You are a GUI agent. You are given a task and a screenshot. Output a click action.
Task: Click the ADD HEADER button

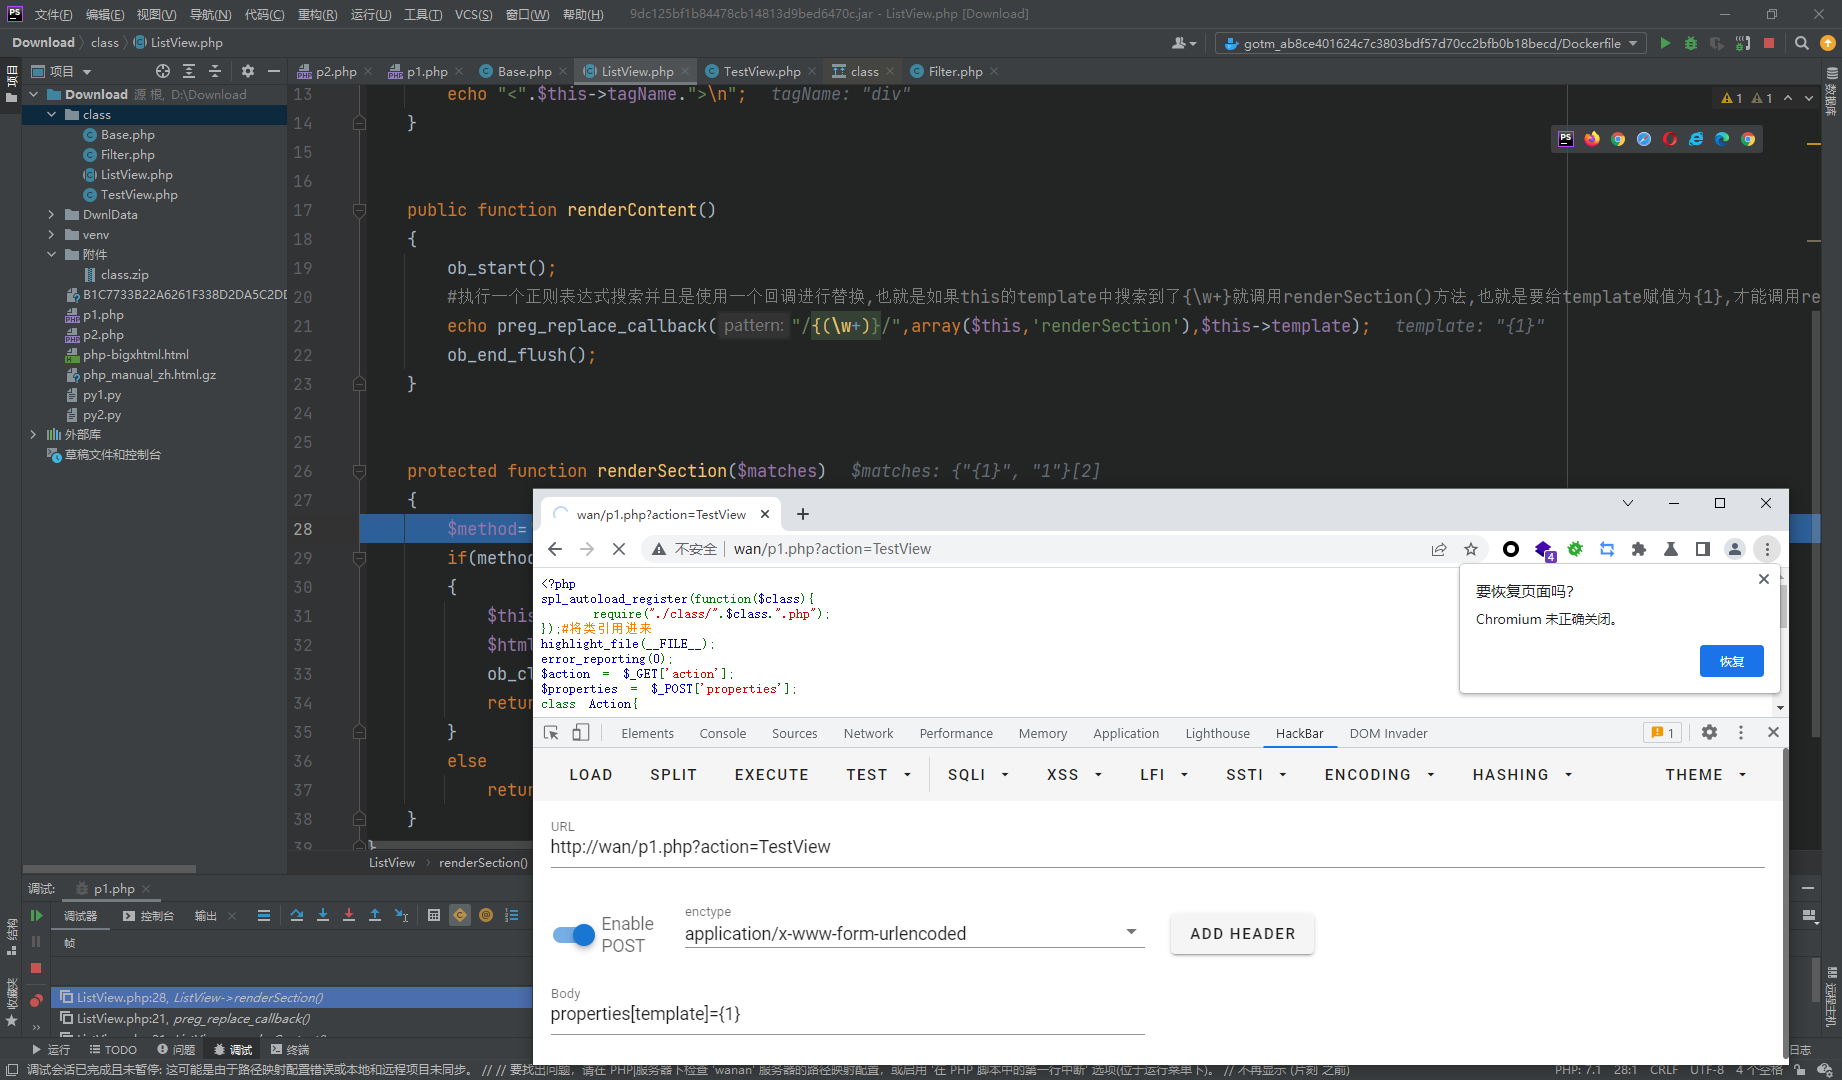pyautogui.click(x=1242, y=933)
